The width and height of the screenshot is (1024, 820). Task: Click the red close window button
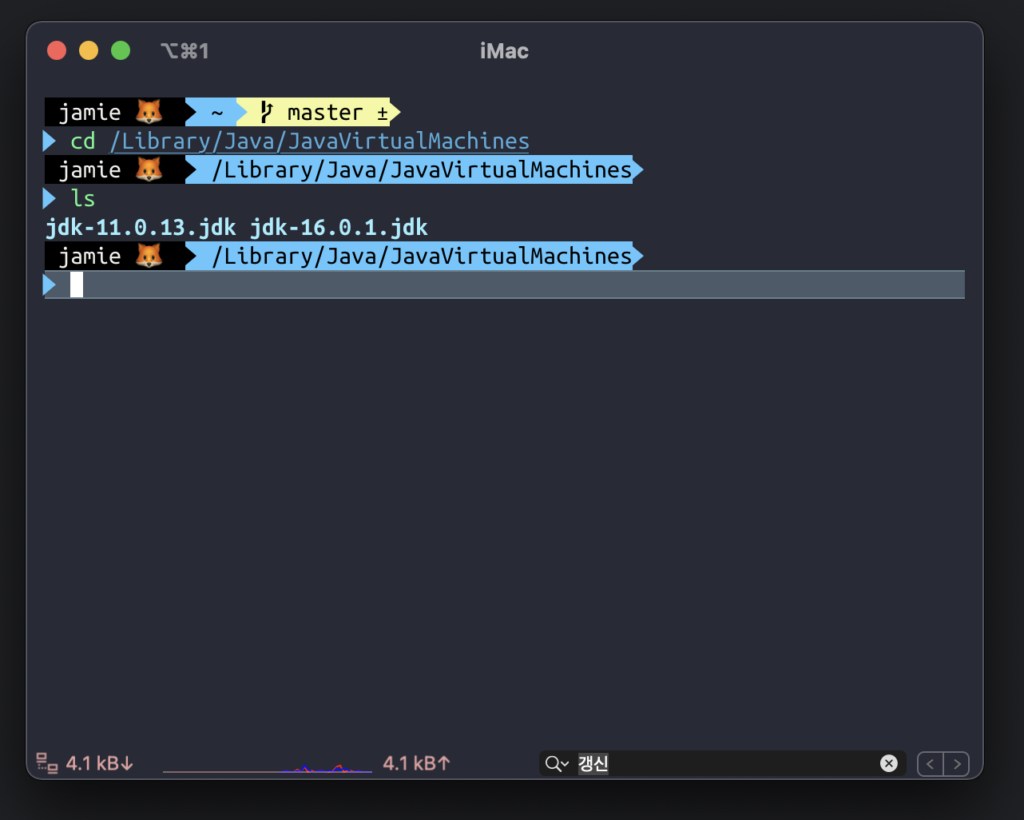coord(57,50)
